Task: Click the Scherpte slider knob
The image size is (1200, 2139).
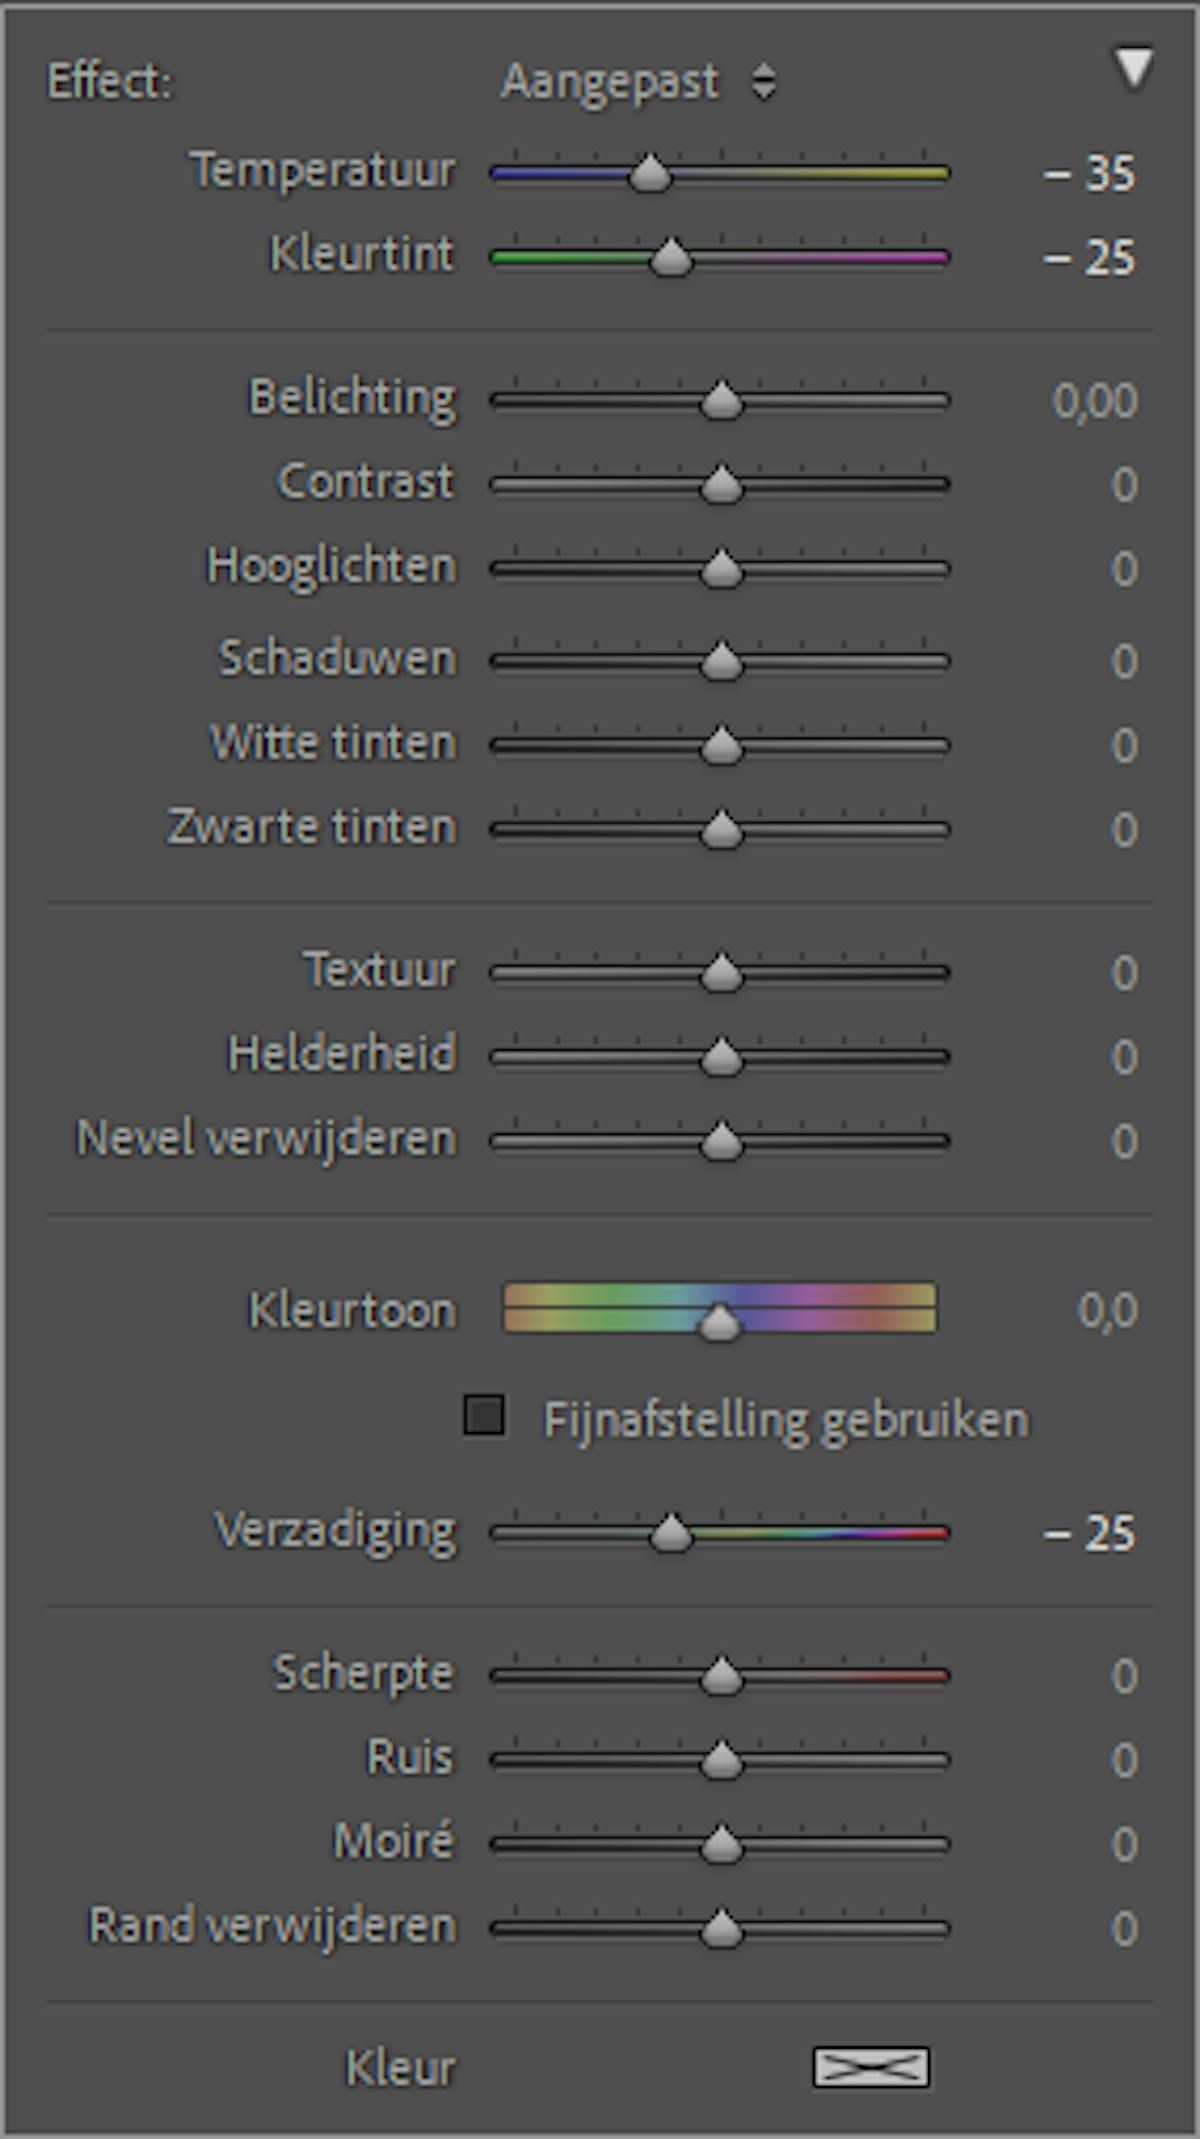Action: [721, 1676]
